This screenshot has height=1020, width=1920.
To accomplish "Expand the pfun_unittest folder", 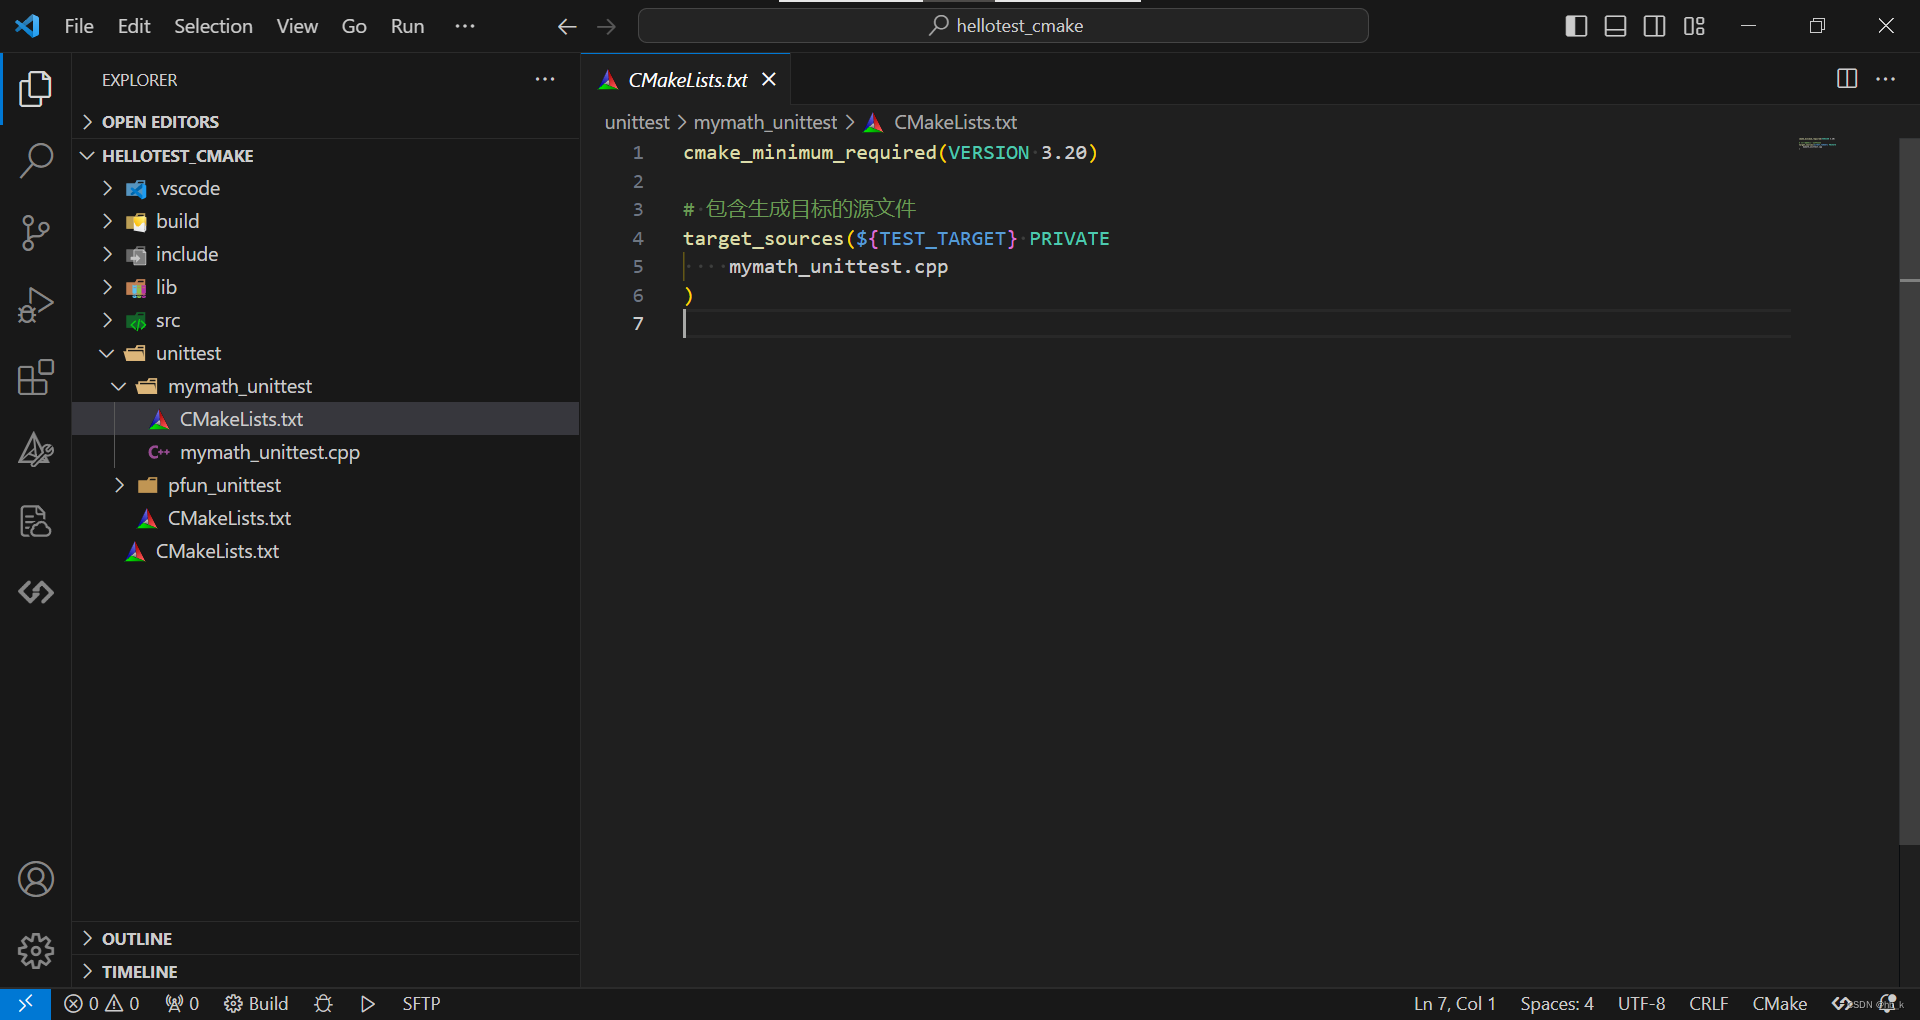I will pyautogui.click(x=326, y=485).
